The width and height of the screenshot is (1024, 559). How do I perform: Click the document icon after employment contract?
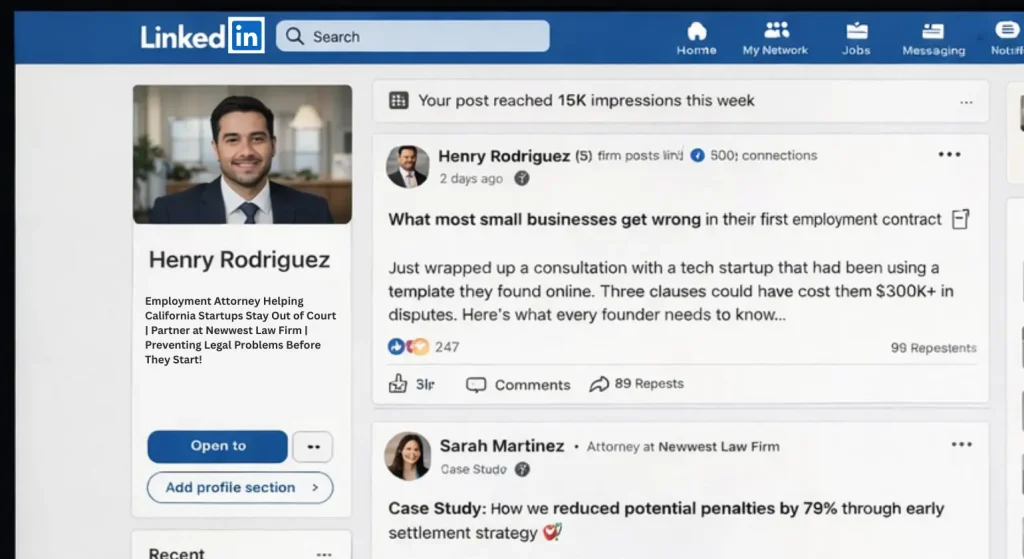(x=960, y=219)
